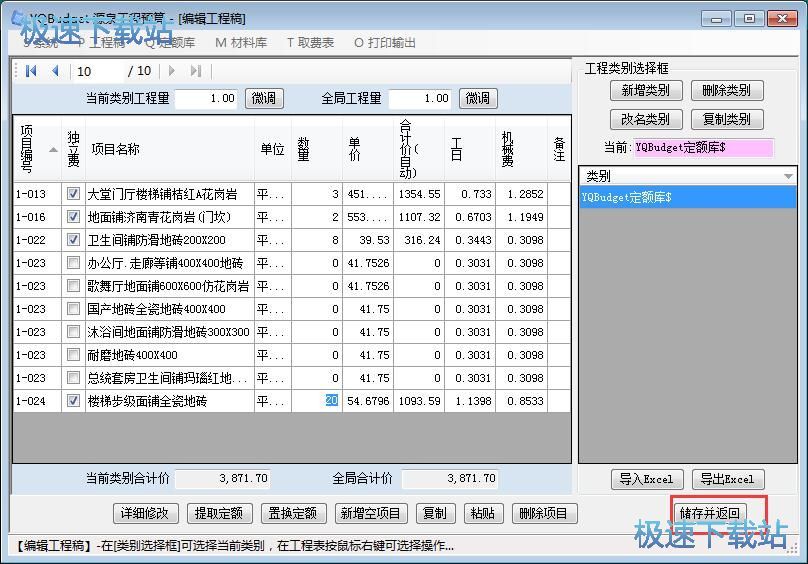Image resolution: width=808 pixels, height=564 pixels.
Task: Open O 打印输出 menu
Action: click(384, 43)
